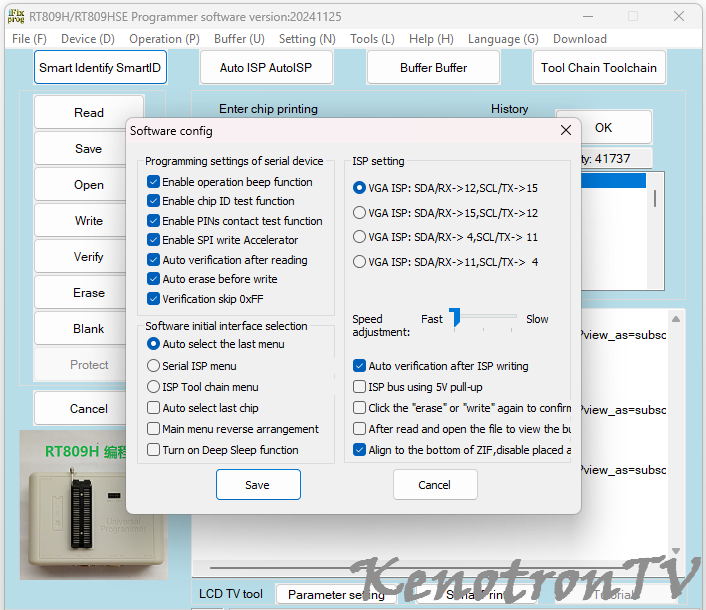This screenshot has height=610, width=706.
Task: Uncheck Enable SPI write Accelerator
Action: point(153,240)
